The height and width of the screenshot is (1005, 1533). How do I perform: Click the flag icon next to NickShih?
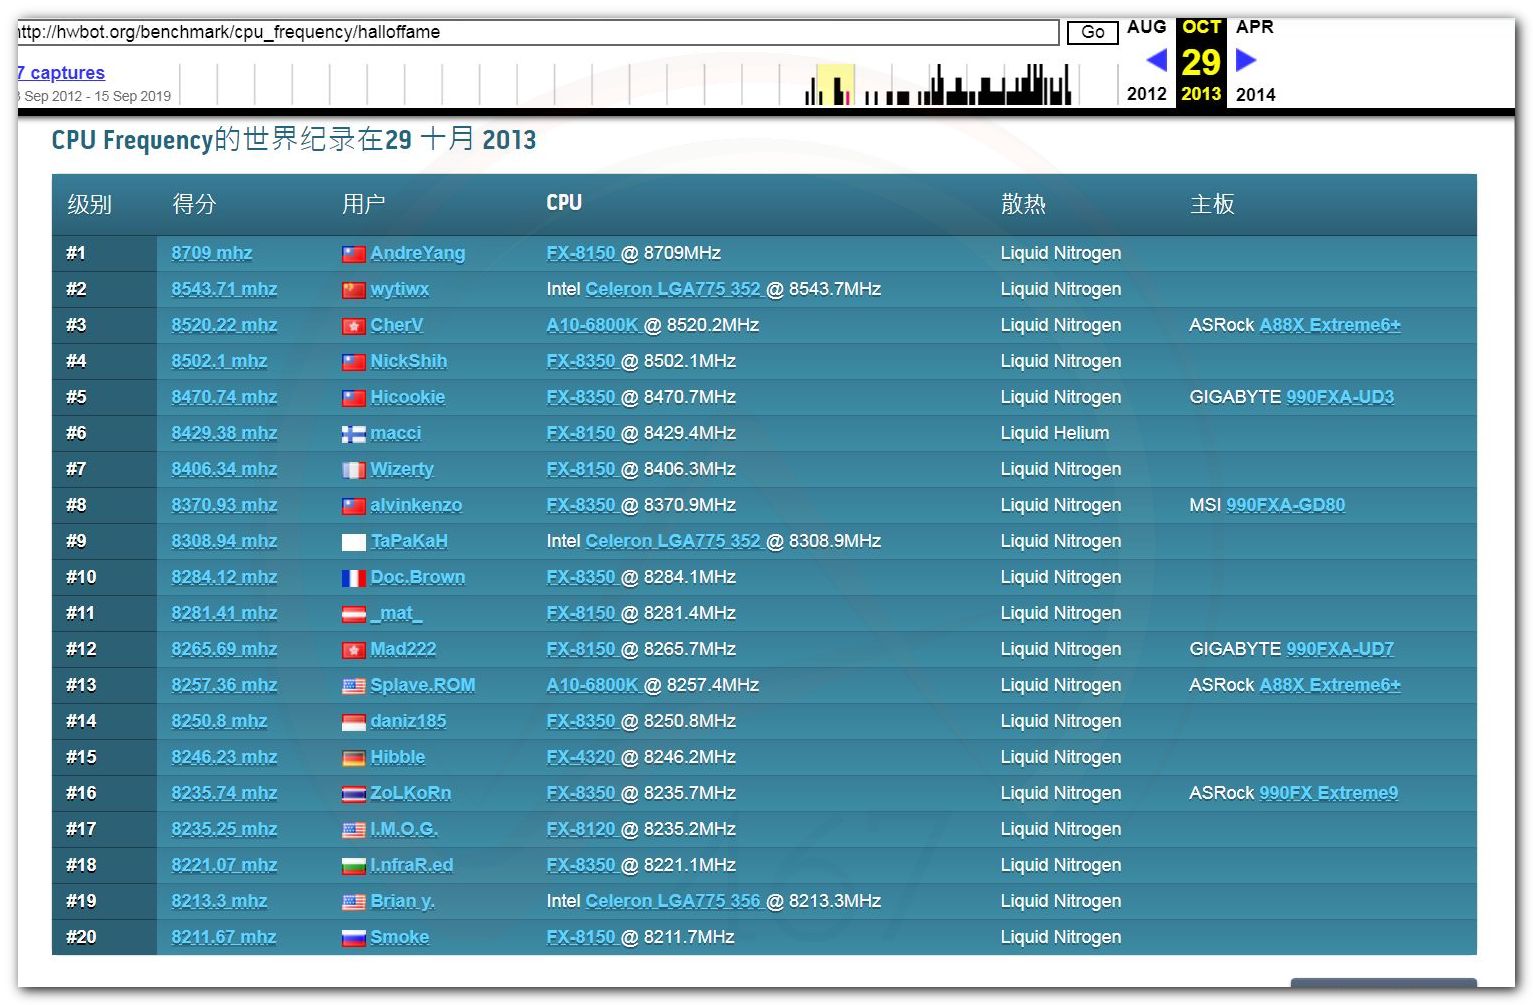353,362
